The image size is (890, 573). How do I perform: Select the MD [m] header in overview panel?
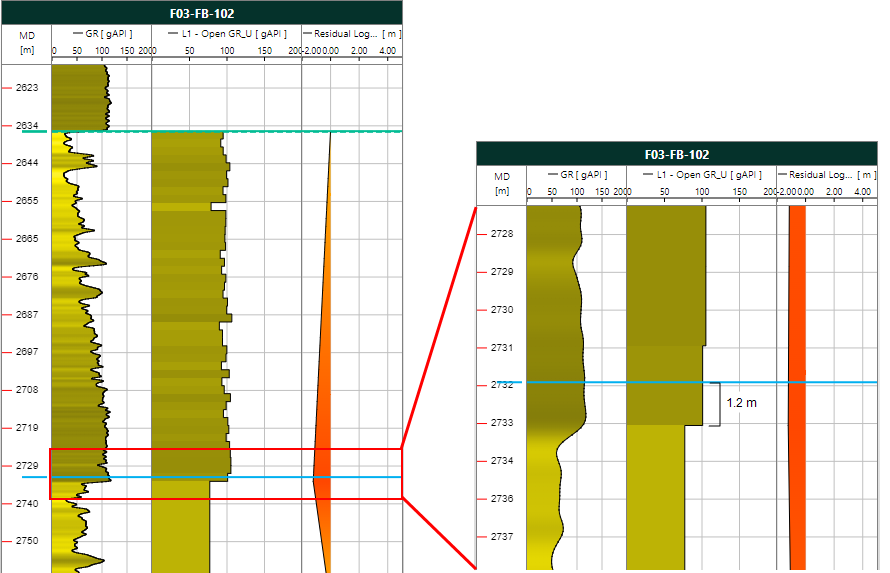point(26,41)
